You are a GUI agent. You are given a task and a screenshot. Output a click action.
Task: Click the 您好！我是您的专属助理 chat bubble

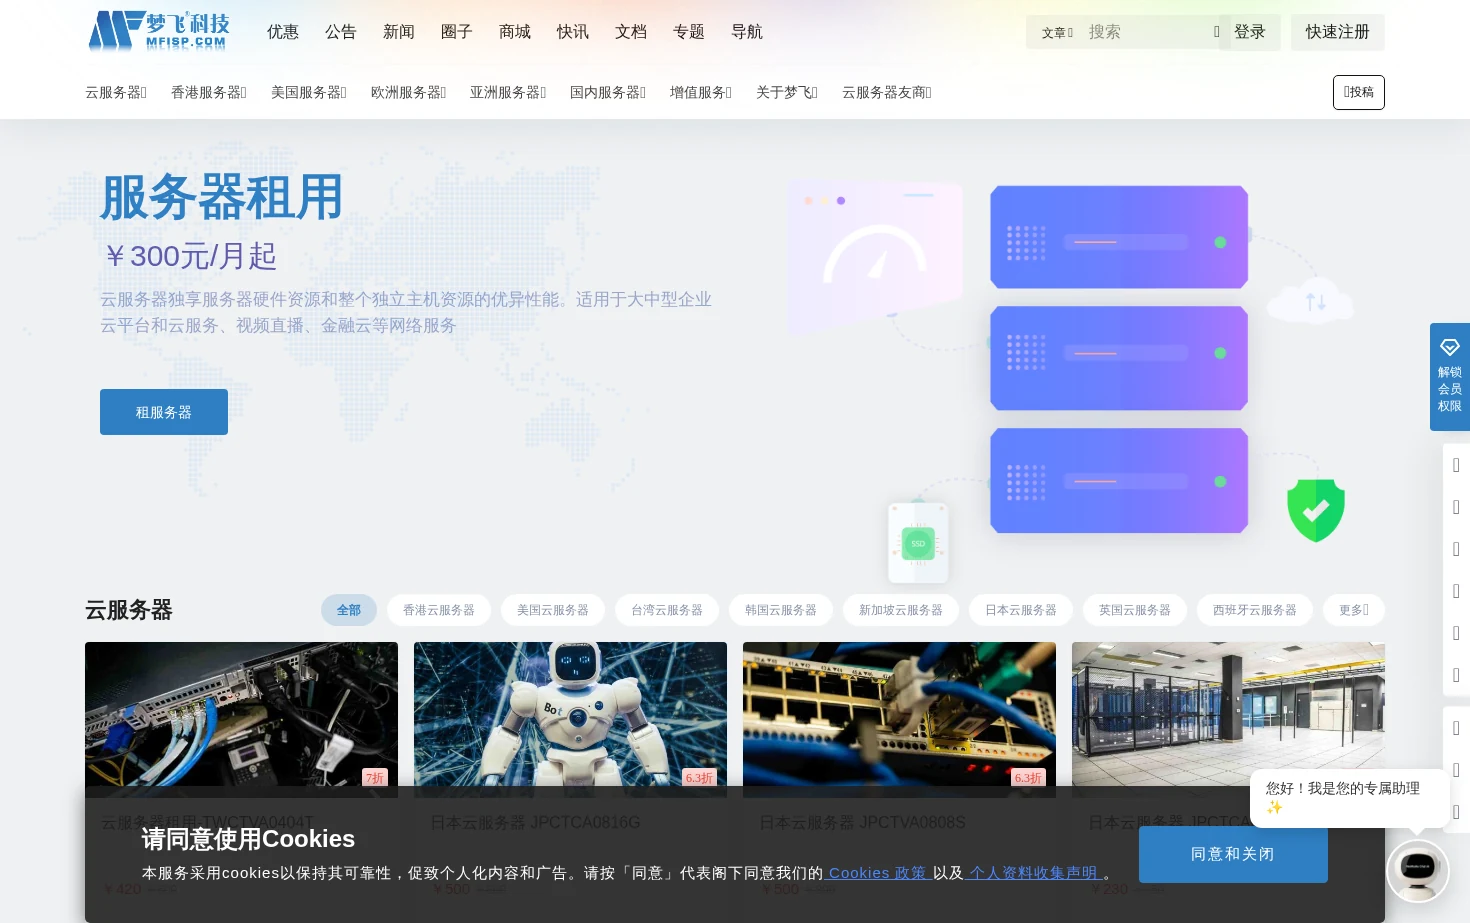(1349, 798)
